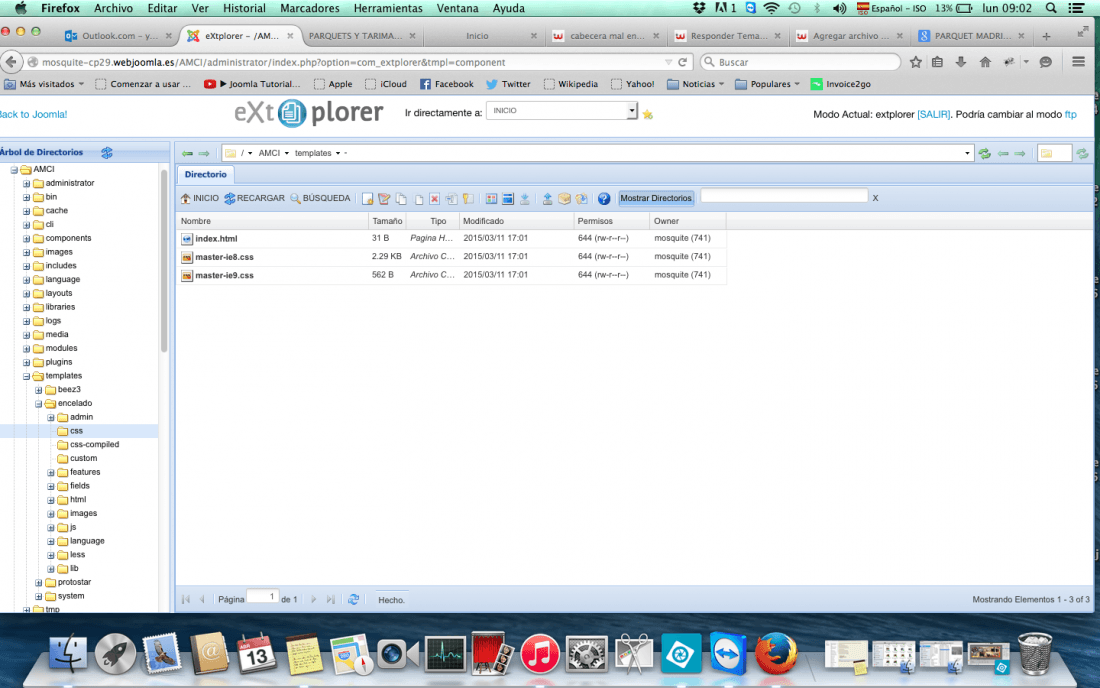Collapse the templates folder in tree
The width and height of the screenshot is (1100, 688).
[x=27, y=377]
